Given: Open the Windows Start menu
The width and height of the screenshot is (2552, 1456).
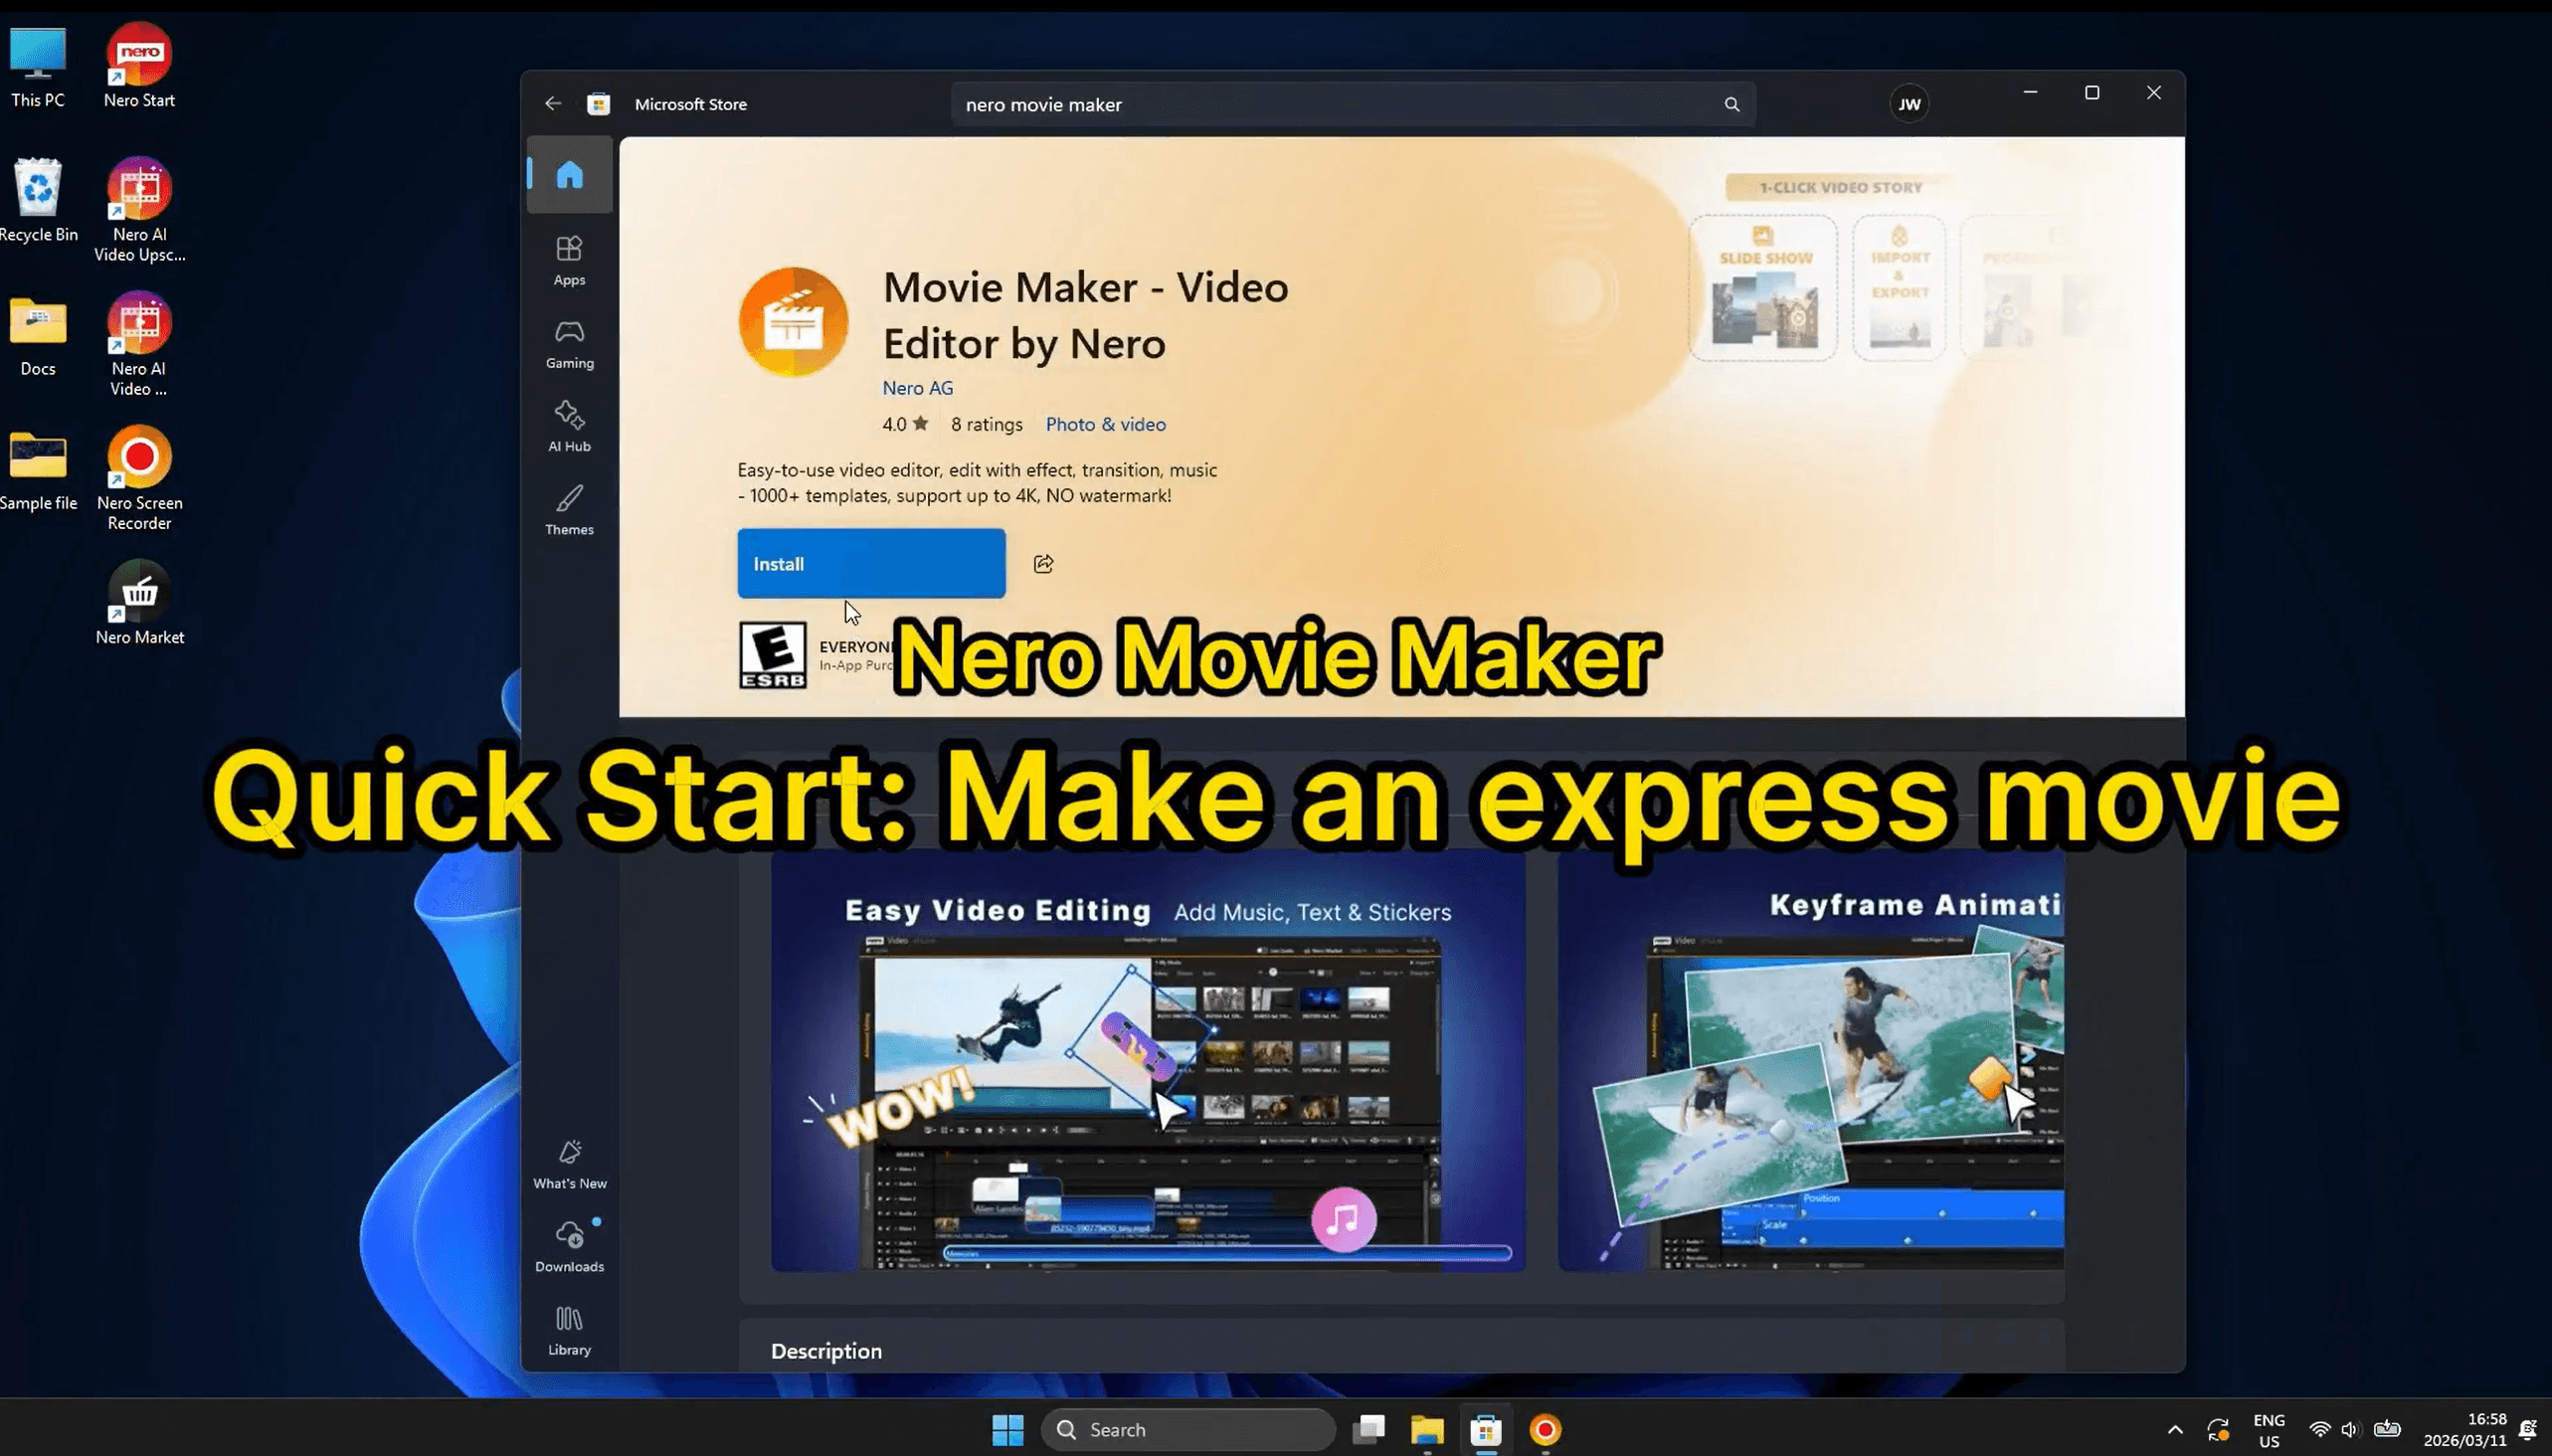Looking at the screenshot, I should pos(1007,1429).
